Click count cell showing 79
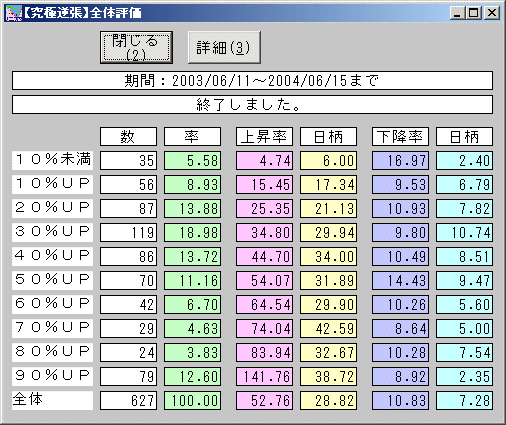The height and width of the screenshot is (425, 506). click(128, 376)
